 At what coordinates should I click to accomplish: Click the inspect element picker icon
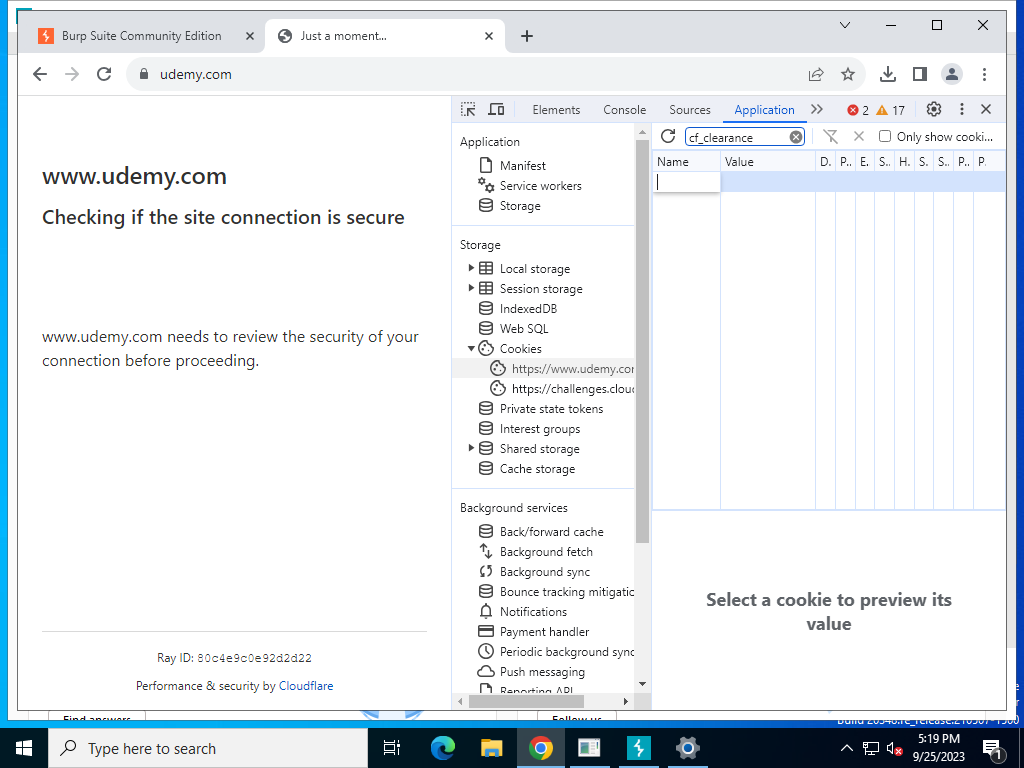click(x=468, y=110)
